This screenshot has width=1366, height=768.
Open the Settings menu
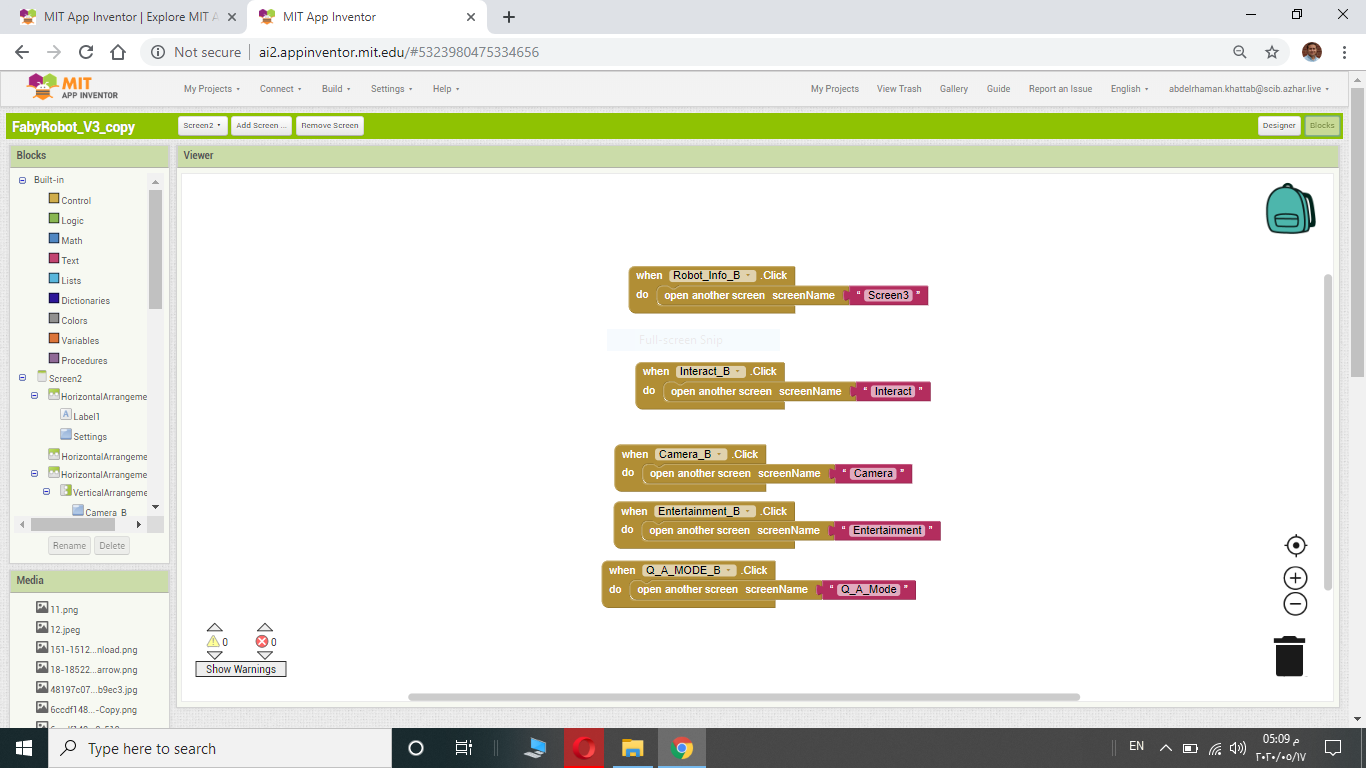tap(392, 89)
